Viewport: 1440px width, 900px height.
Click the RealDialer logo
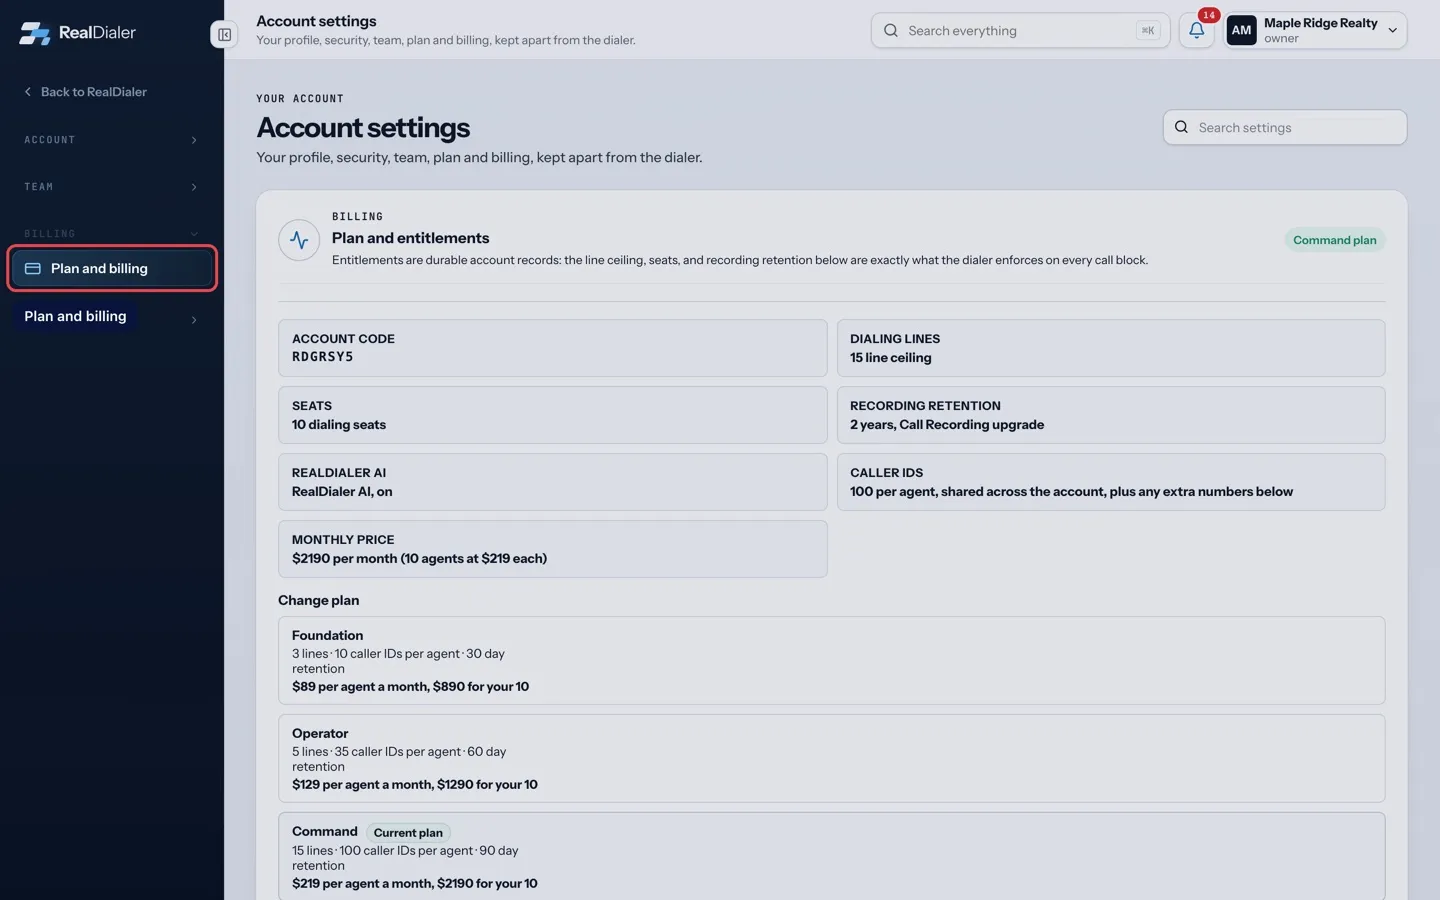point(77,32)
